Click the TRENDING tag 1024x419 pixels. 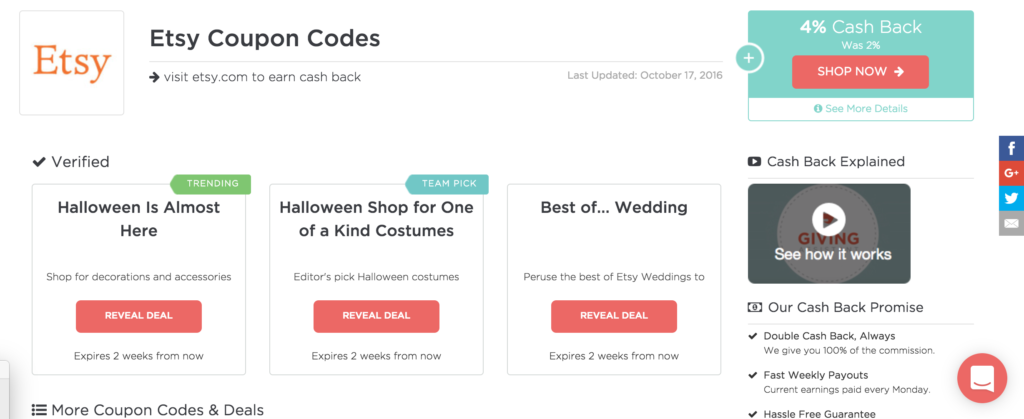coord(211,184)
